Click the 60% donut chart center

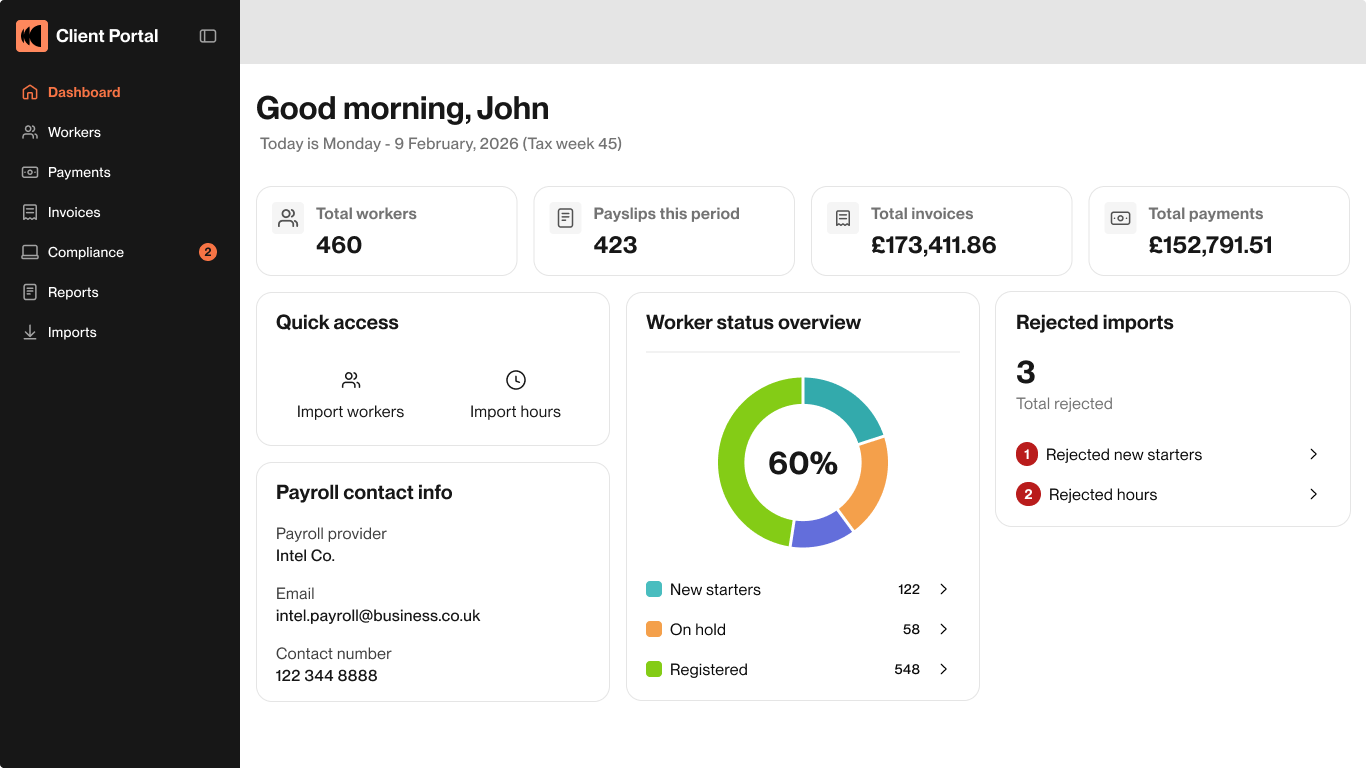point(802,462)
